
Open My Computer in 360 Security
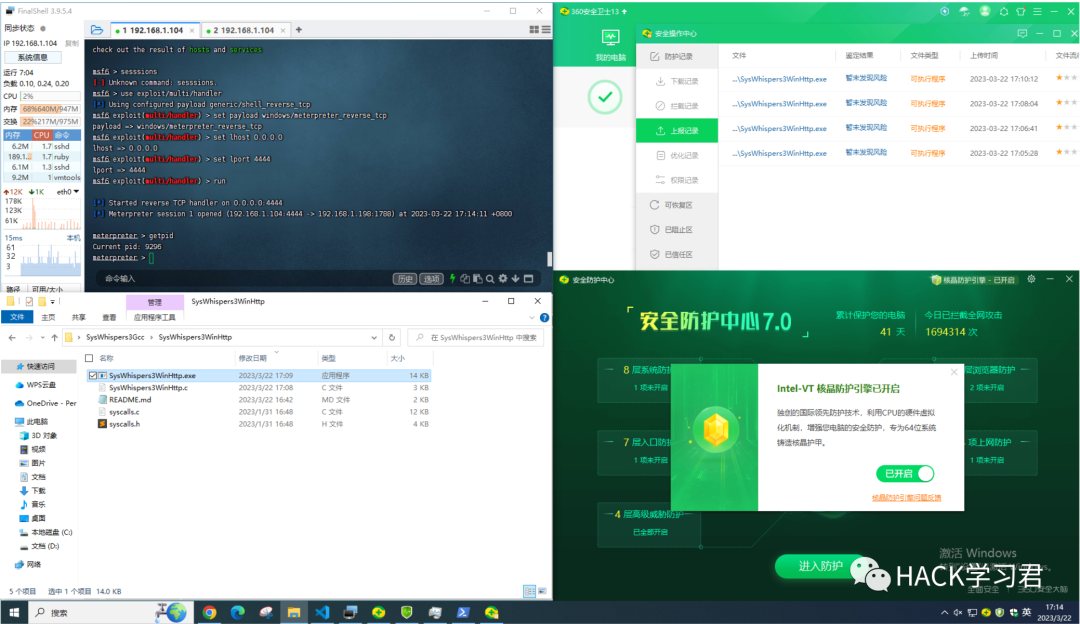(x=610, y=45)
